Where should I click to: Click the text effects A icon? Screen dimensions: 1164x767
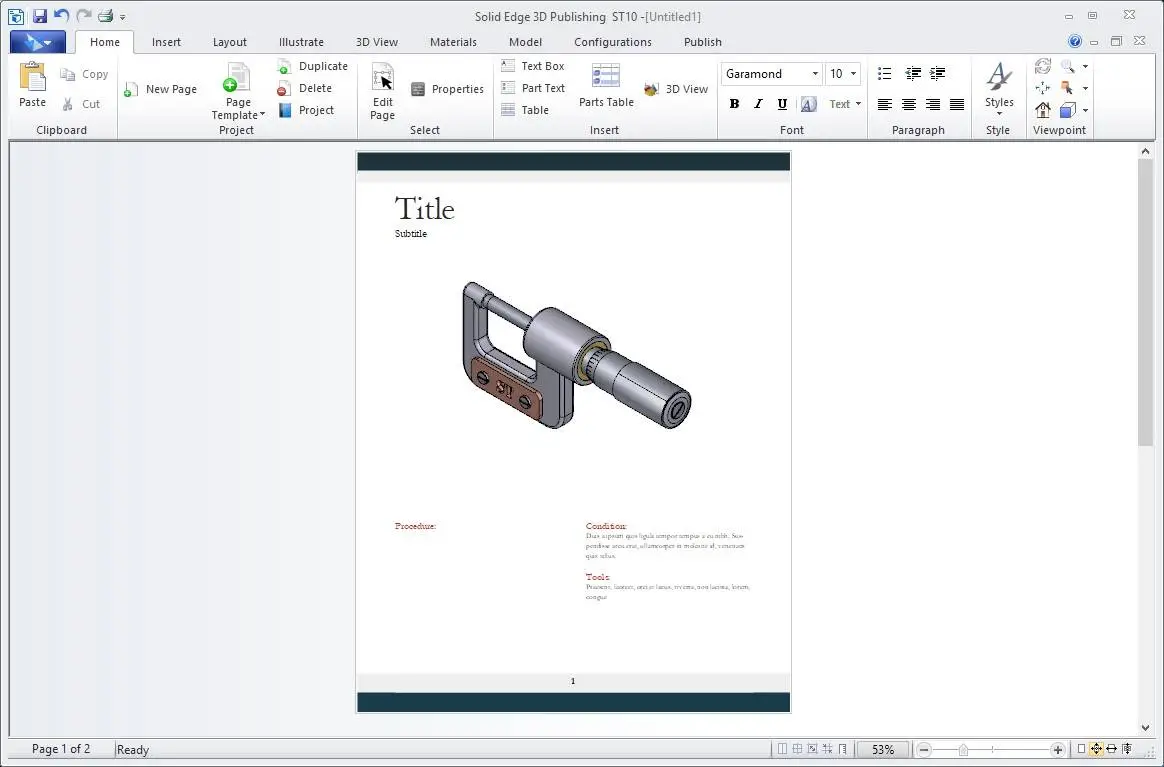tap(808, 104)
